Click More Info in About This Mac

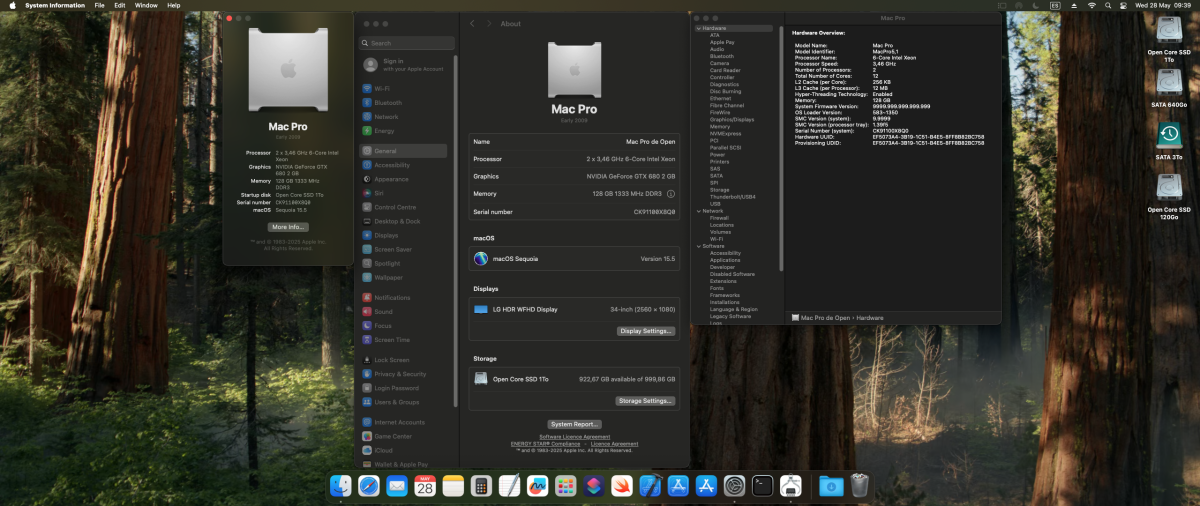pos(288,227)
